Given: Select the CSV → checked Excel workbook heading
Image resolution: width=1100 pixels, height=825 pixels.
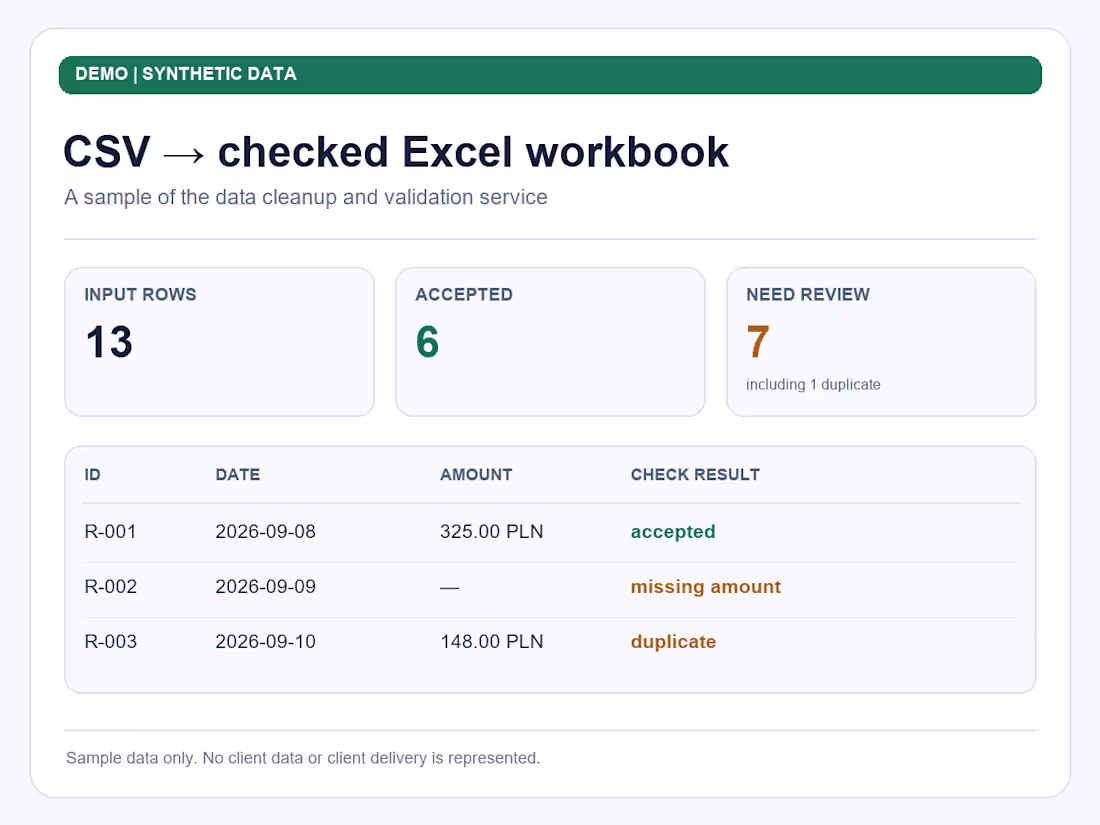Looking at the screenshot, I should coord(396,152).
